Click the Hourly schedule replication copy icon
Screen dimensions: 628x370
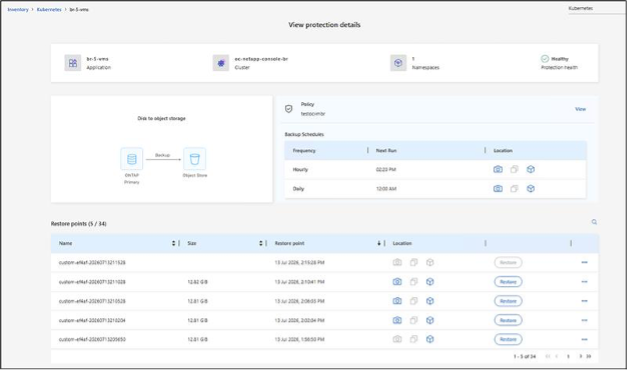point(514,169)
